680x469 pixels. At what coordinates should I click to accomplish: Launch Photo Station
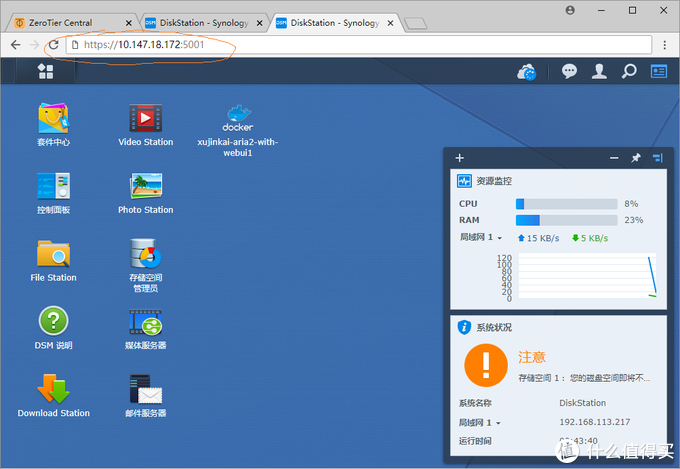click(x=145, y=187)
